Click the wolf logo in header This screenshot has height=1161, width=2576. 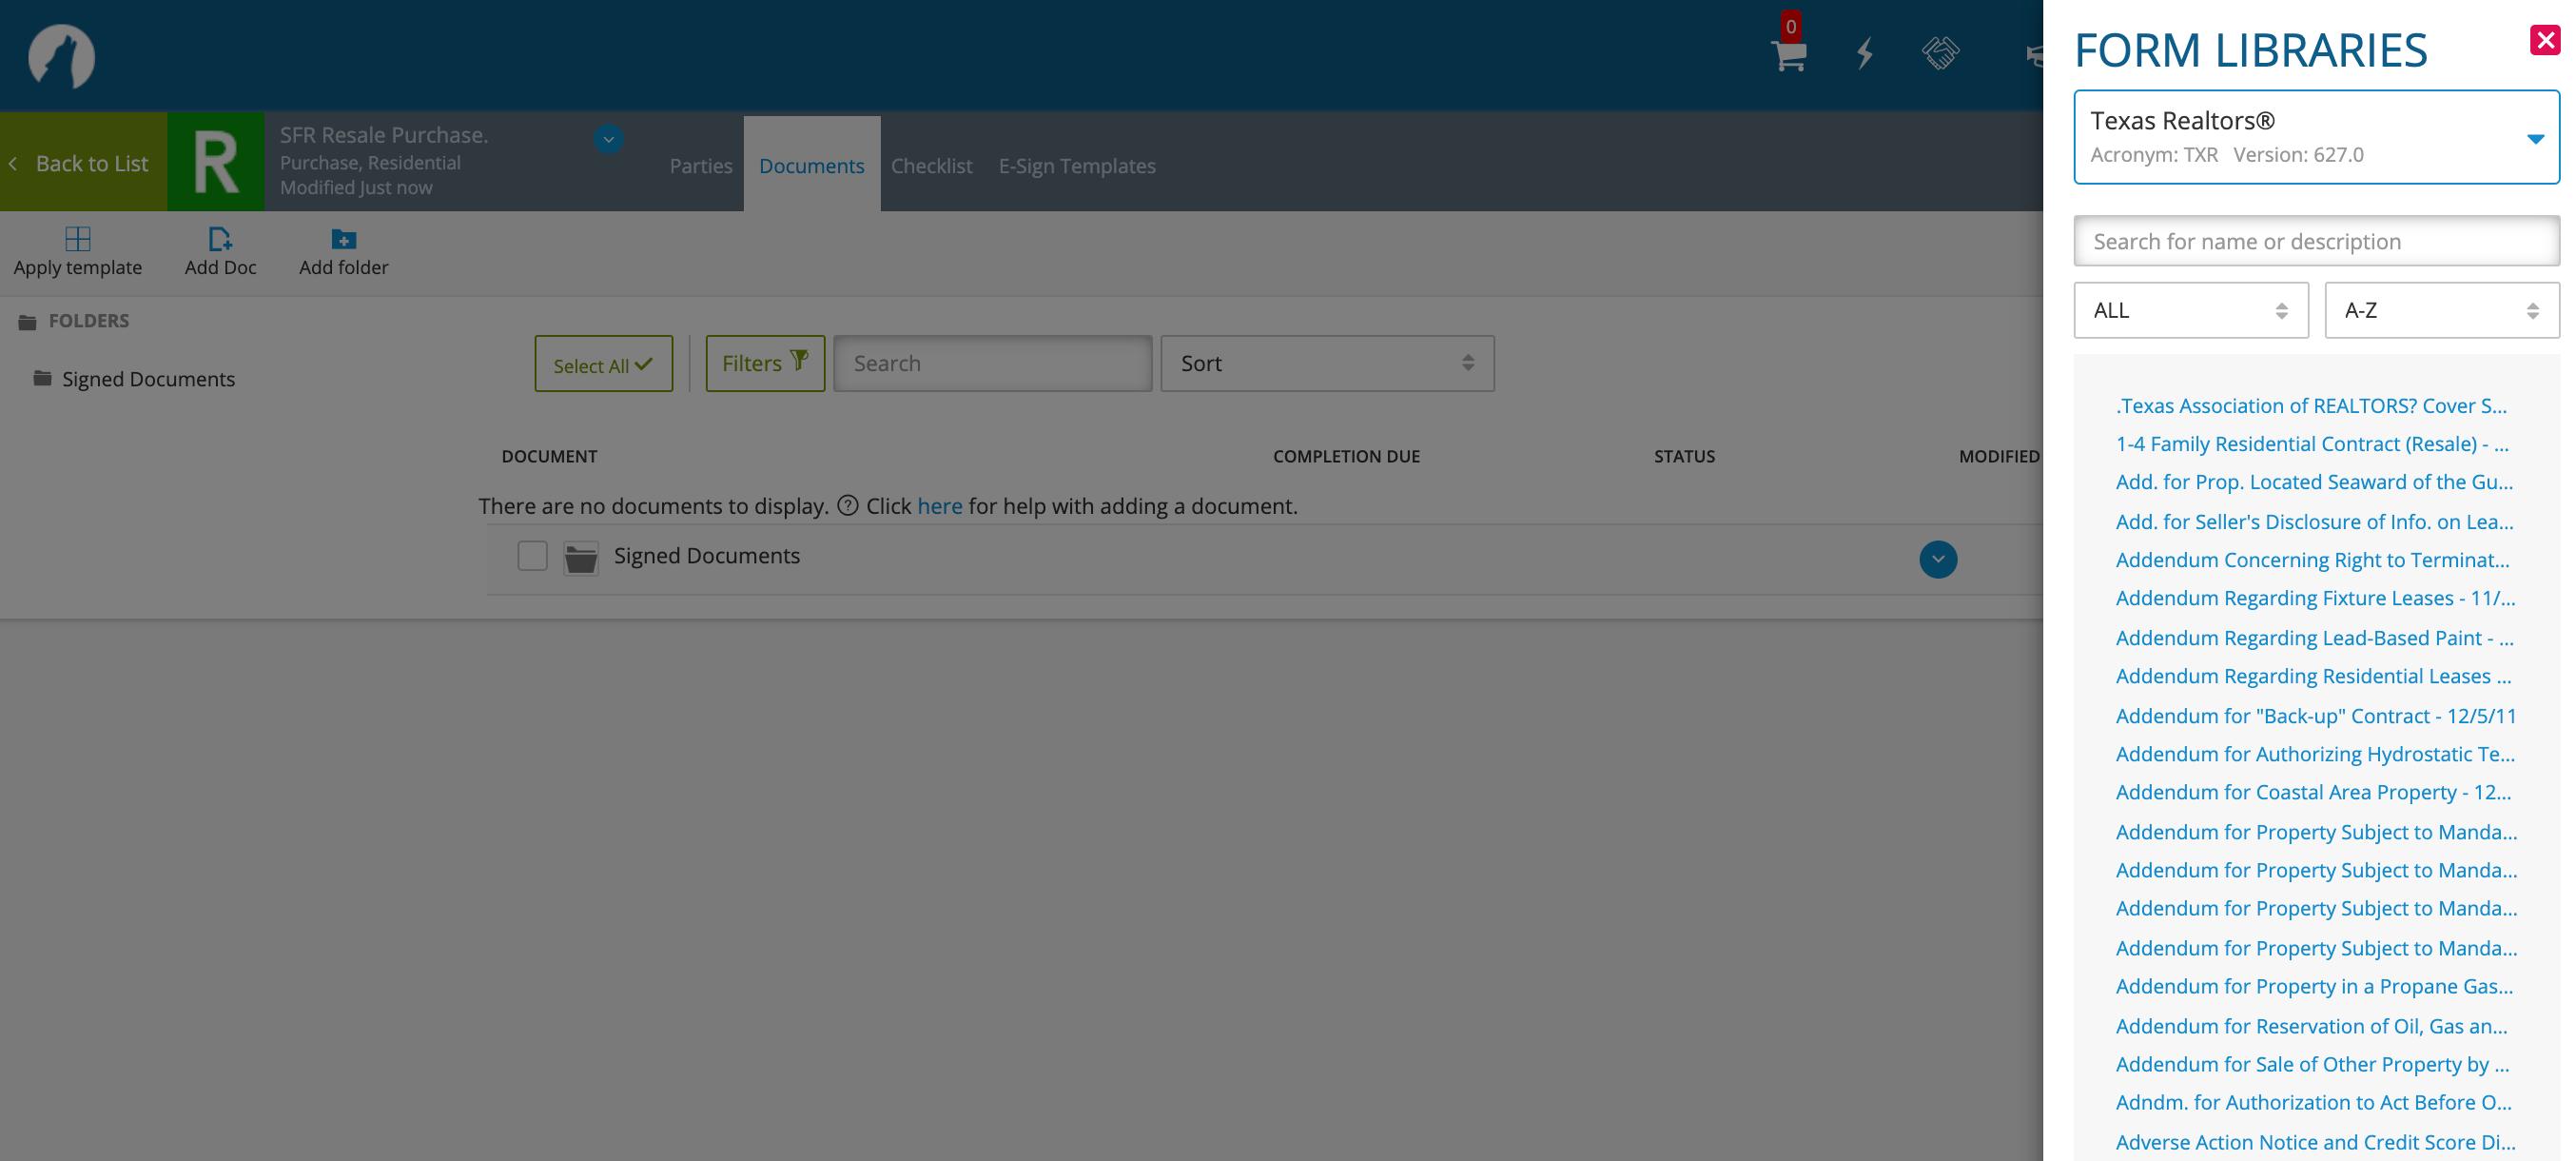(61, 56)
